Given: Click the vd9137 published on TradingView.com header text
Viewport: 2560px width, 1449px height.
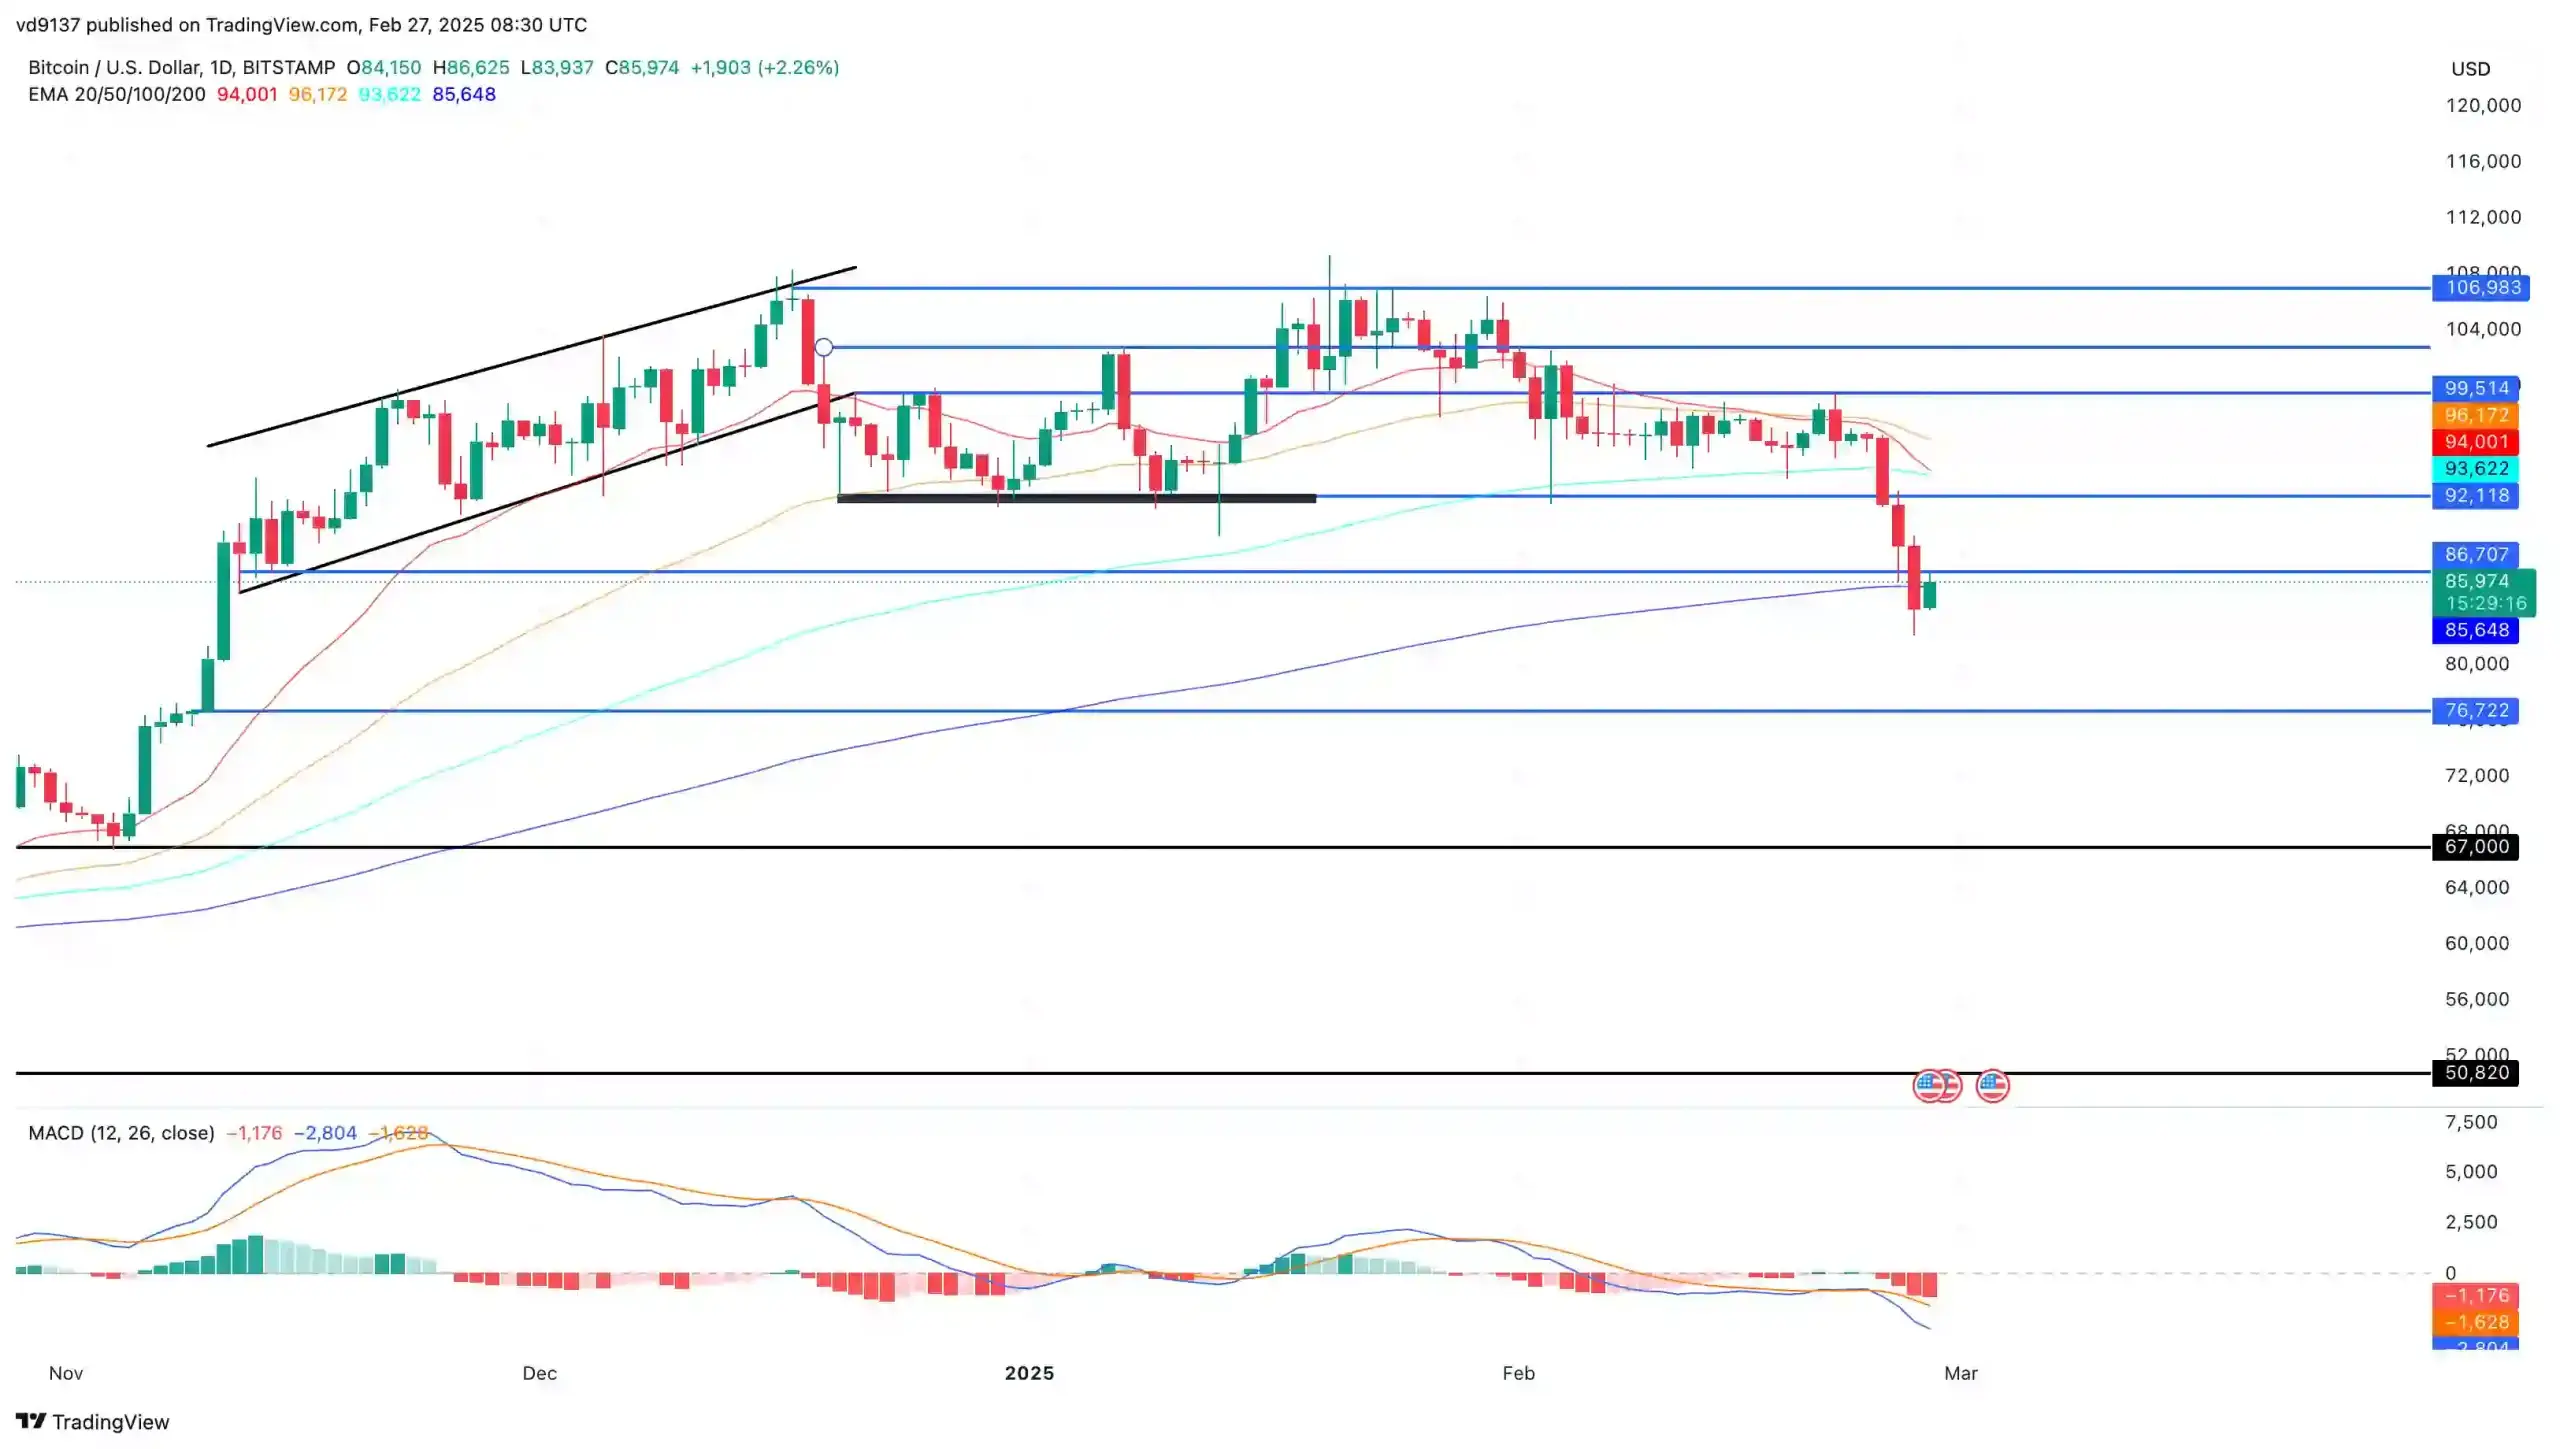Looking at the screenshot, I should [x=301, y=25].
